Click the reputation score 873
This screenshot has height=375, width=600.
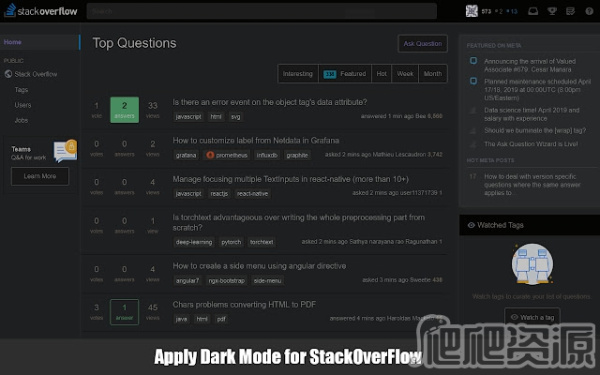[486, 11]
